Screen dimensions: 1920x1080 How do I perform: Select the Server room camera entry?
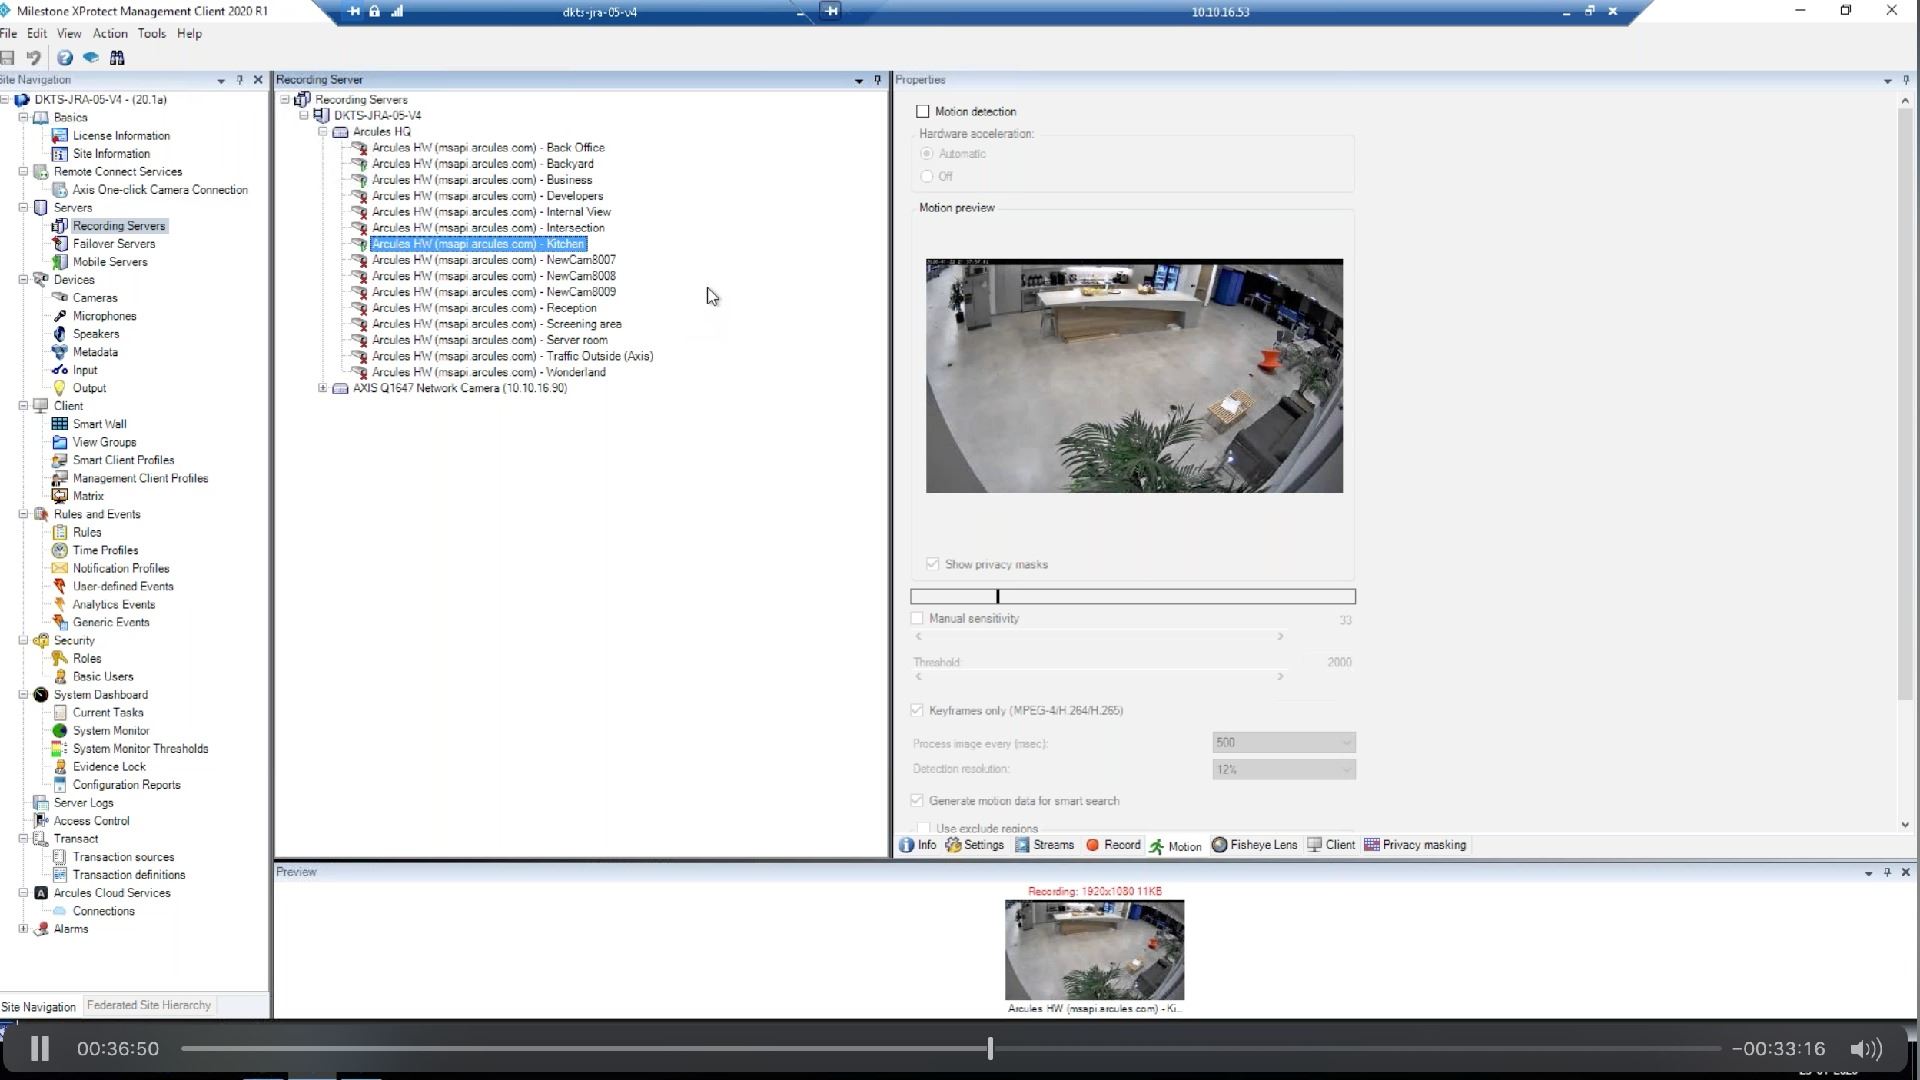tap(489, 340)
